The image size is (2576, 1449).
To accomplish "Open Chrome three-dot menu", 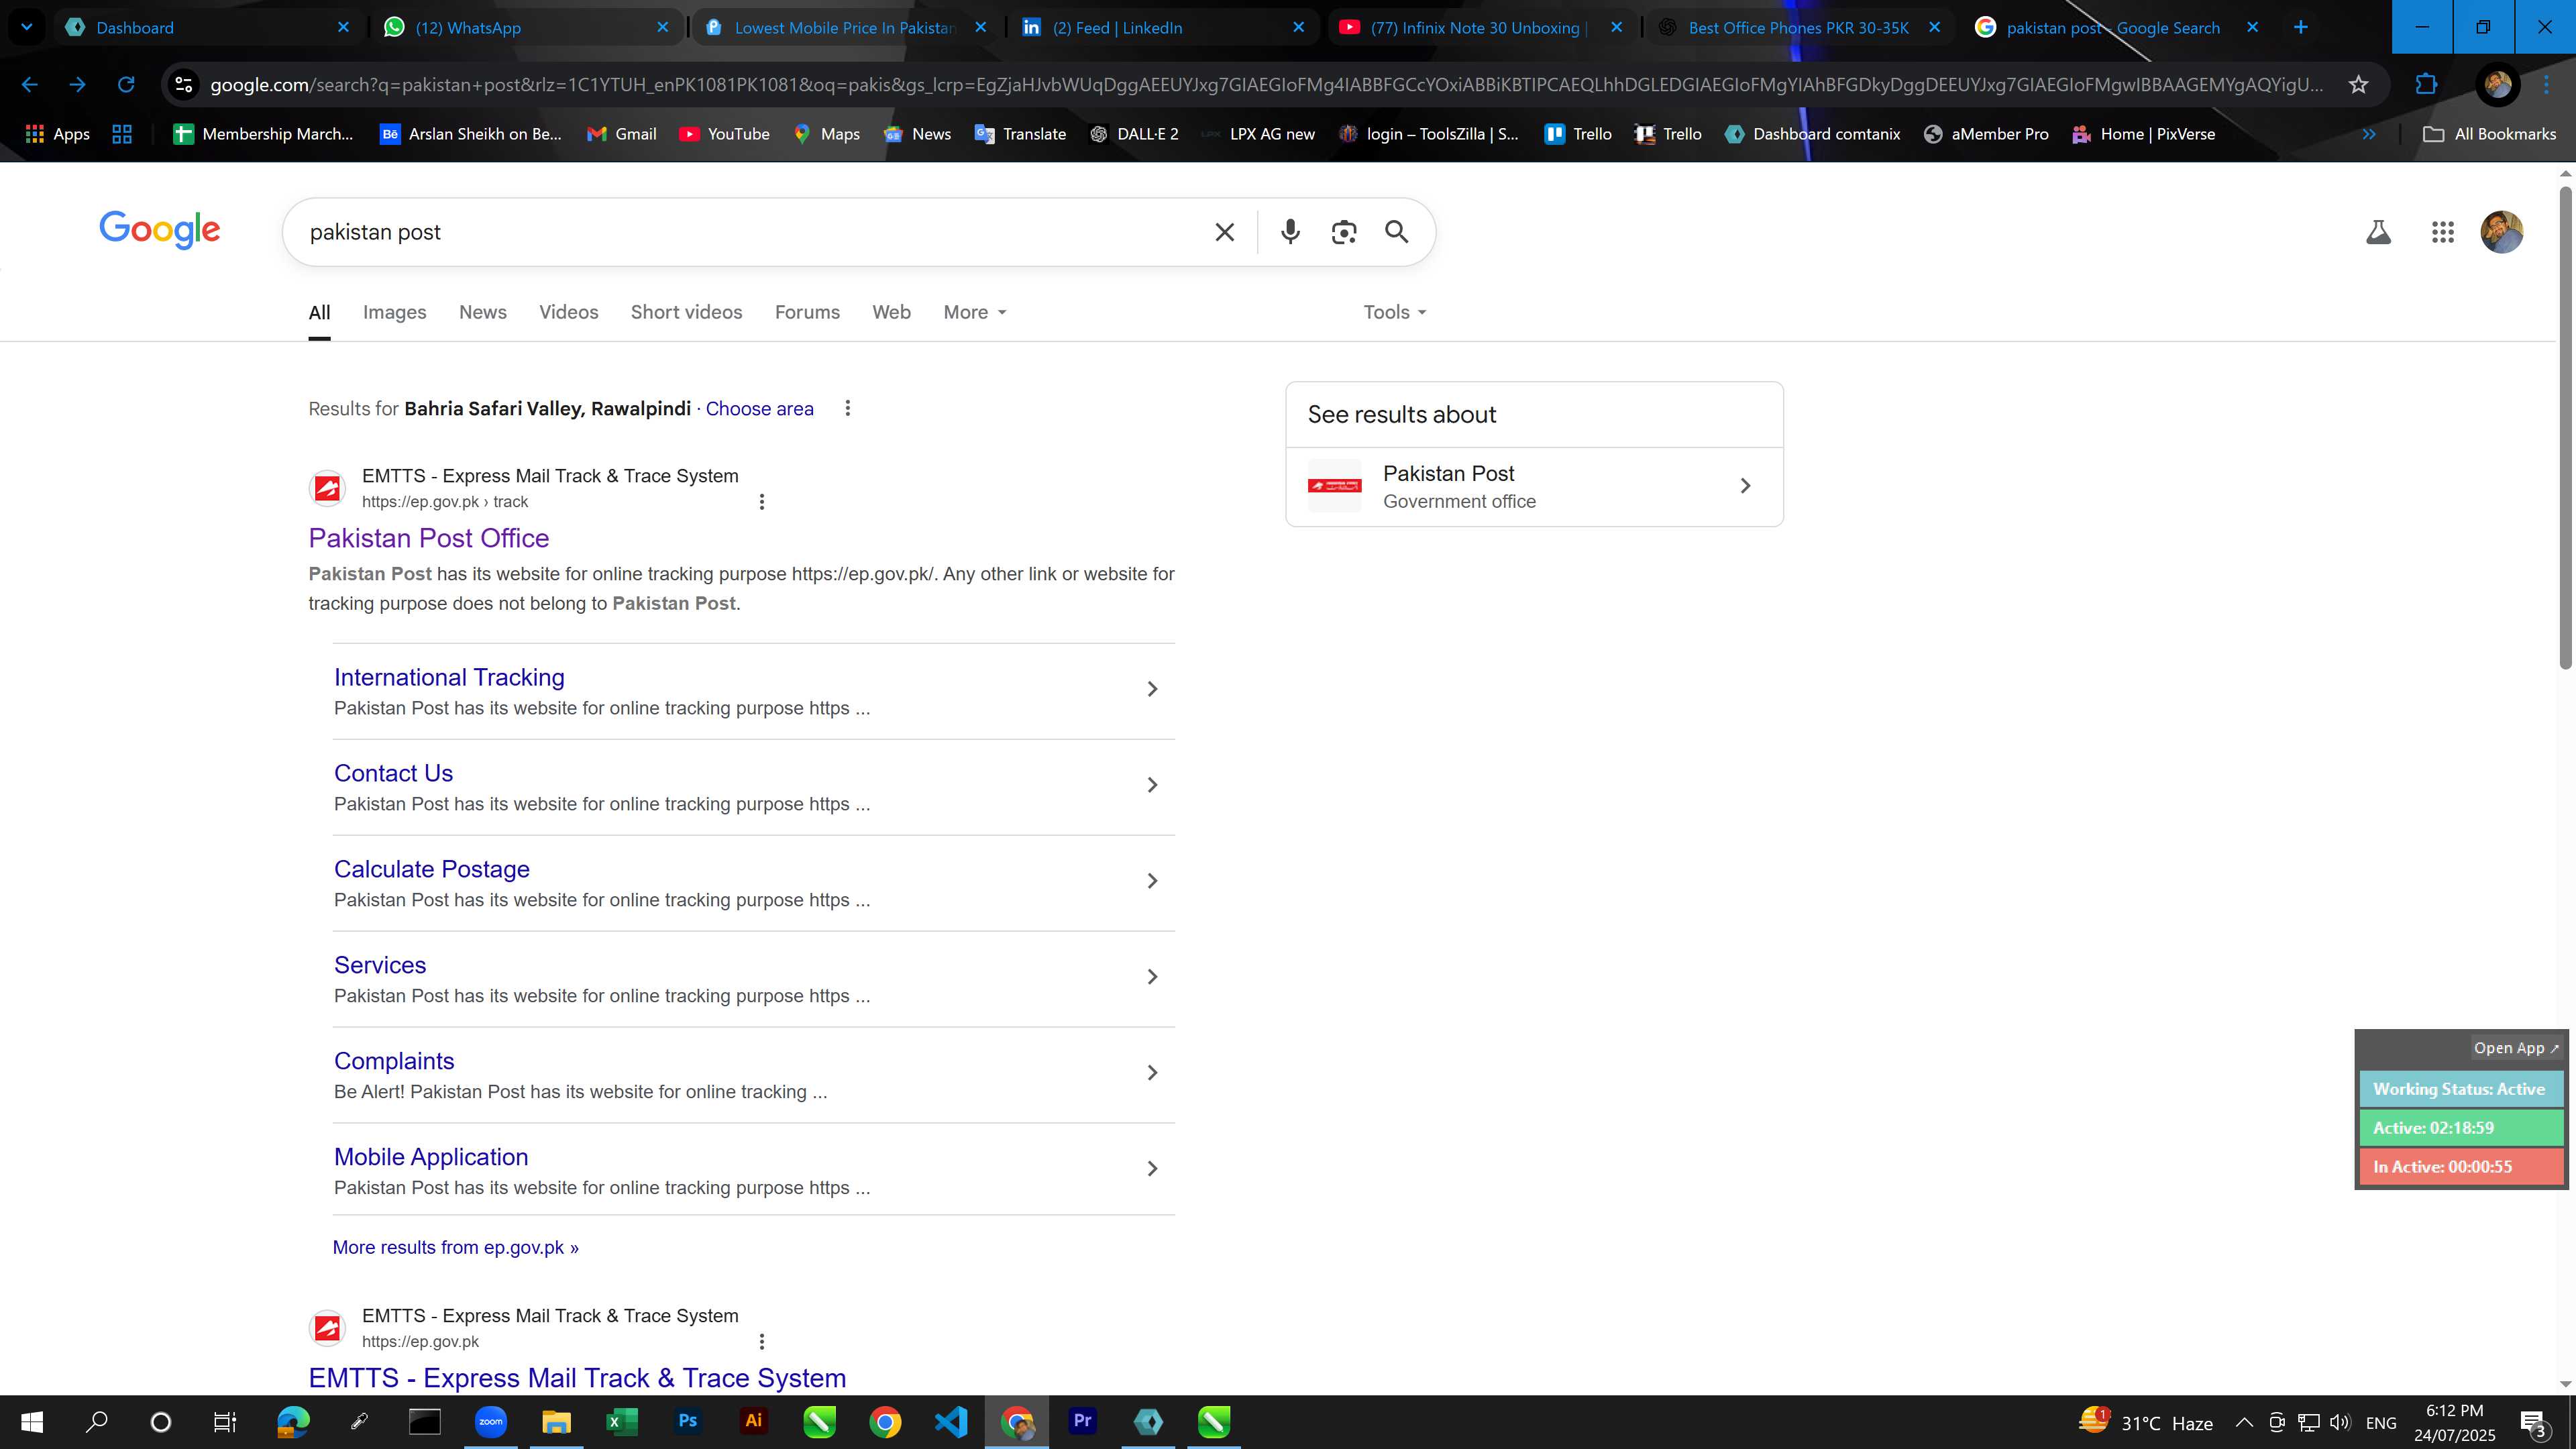I will tap(2546, 84).
